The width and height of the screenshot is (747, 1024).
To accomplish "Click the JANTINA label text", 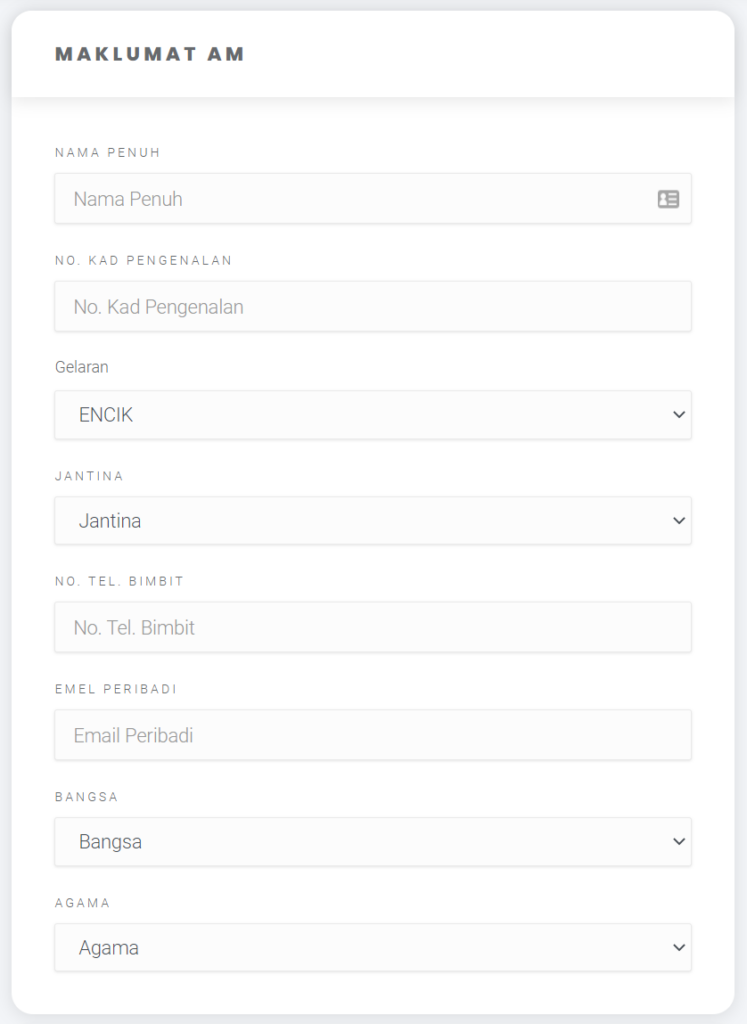I will (89, 476).
